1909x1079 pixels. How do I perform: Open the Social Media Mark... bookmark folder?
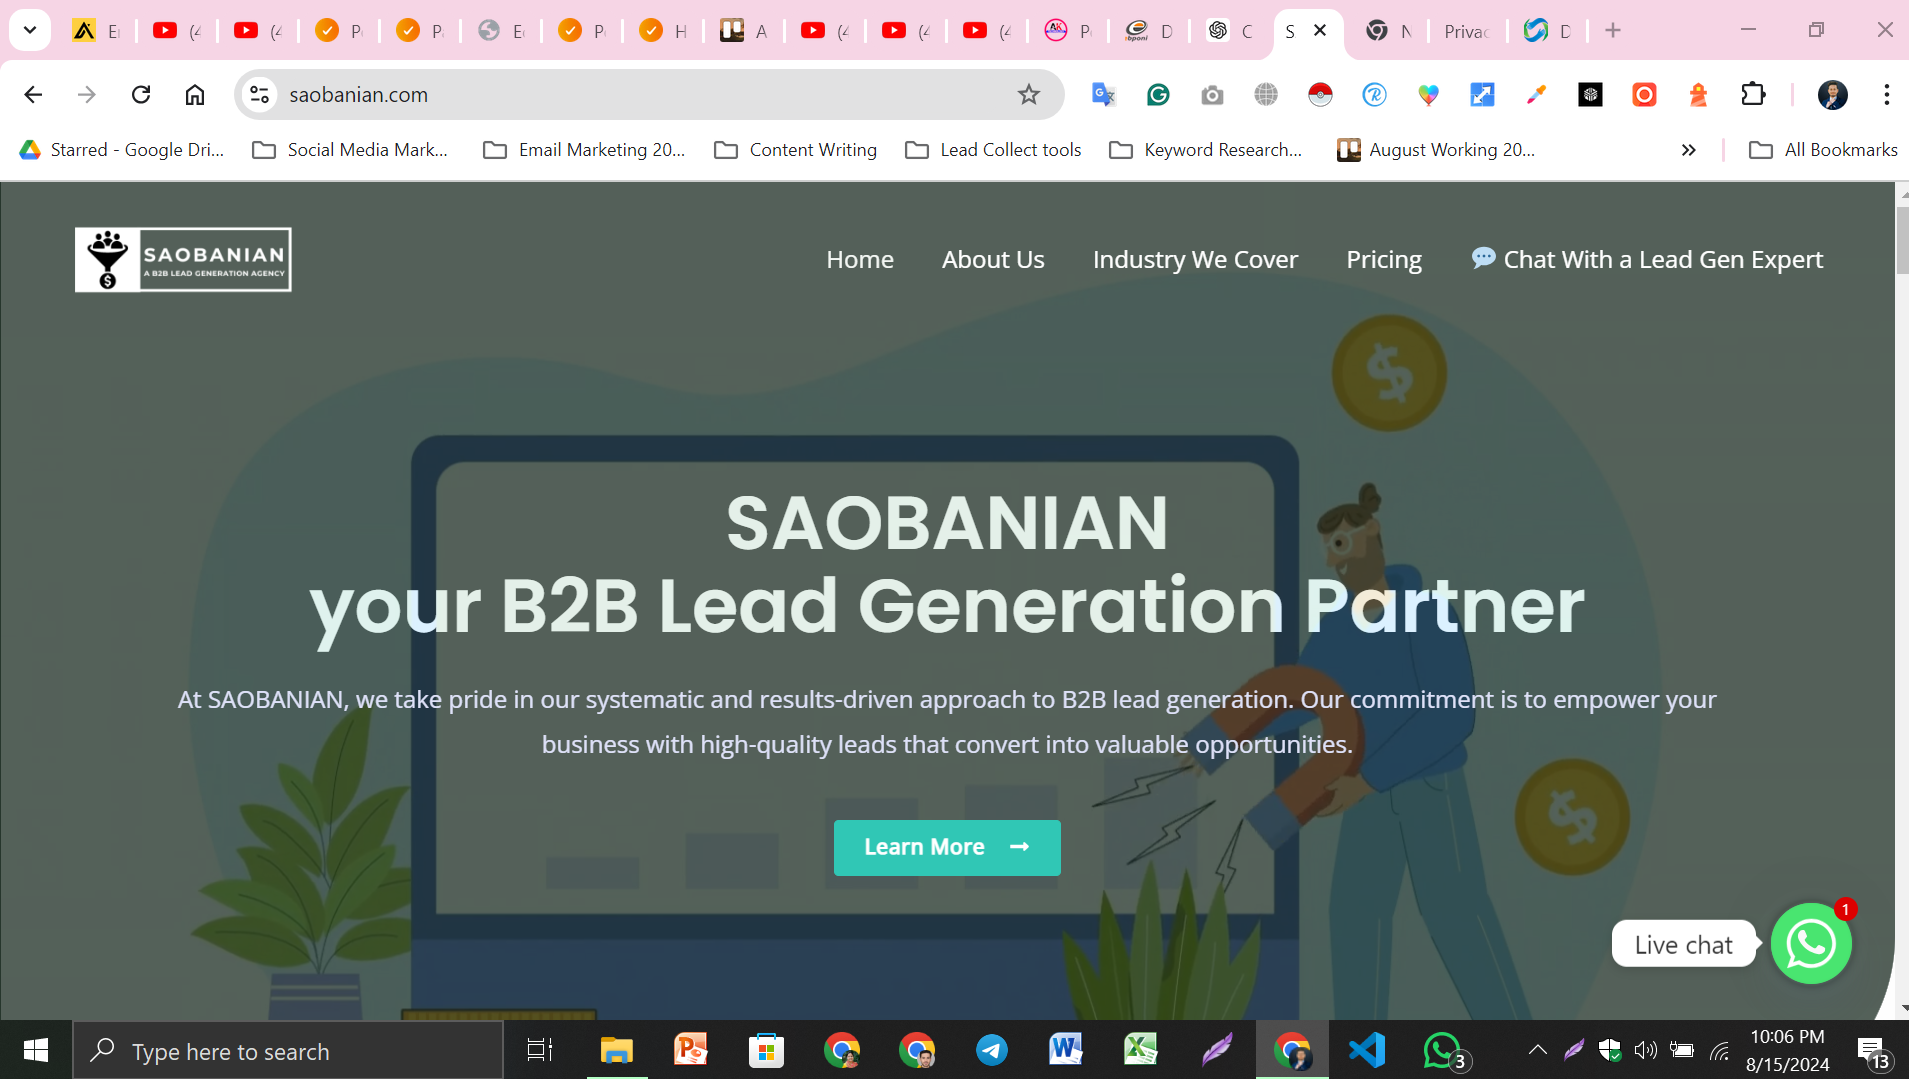(350, 150)
